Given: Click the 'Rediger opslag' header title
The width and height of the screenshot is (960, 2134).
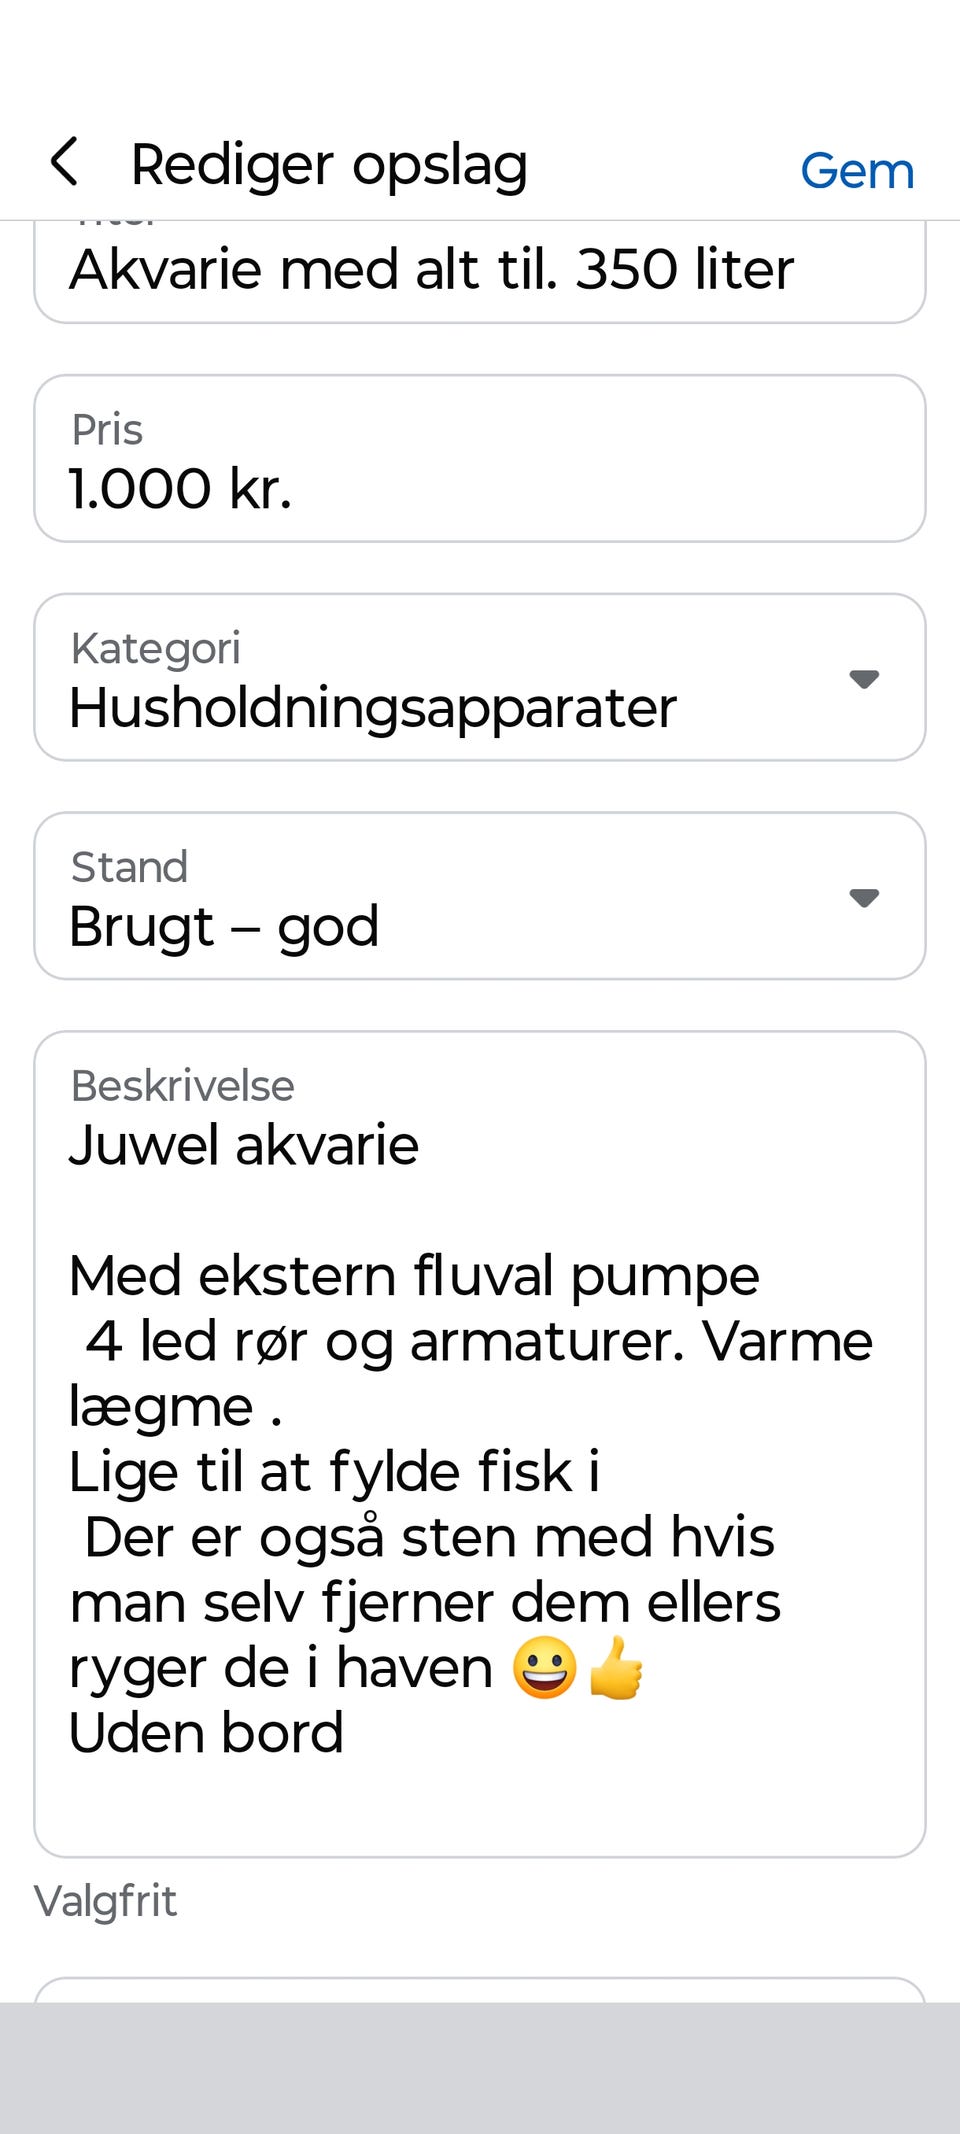Looking at the screenshot, I should coord(329,165).
